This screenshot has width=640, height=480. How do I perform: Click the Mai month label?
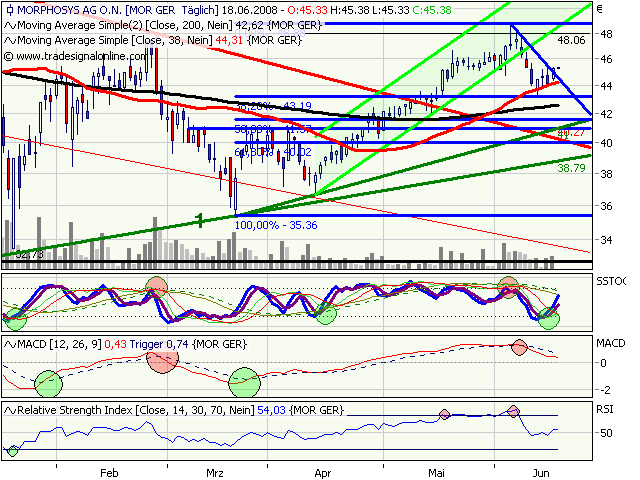pos(436,473)
